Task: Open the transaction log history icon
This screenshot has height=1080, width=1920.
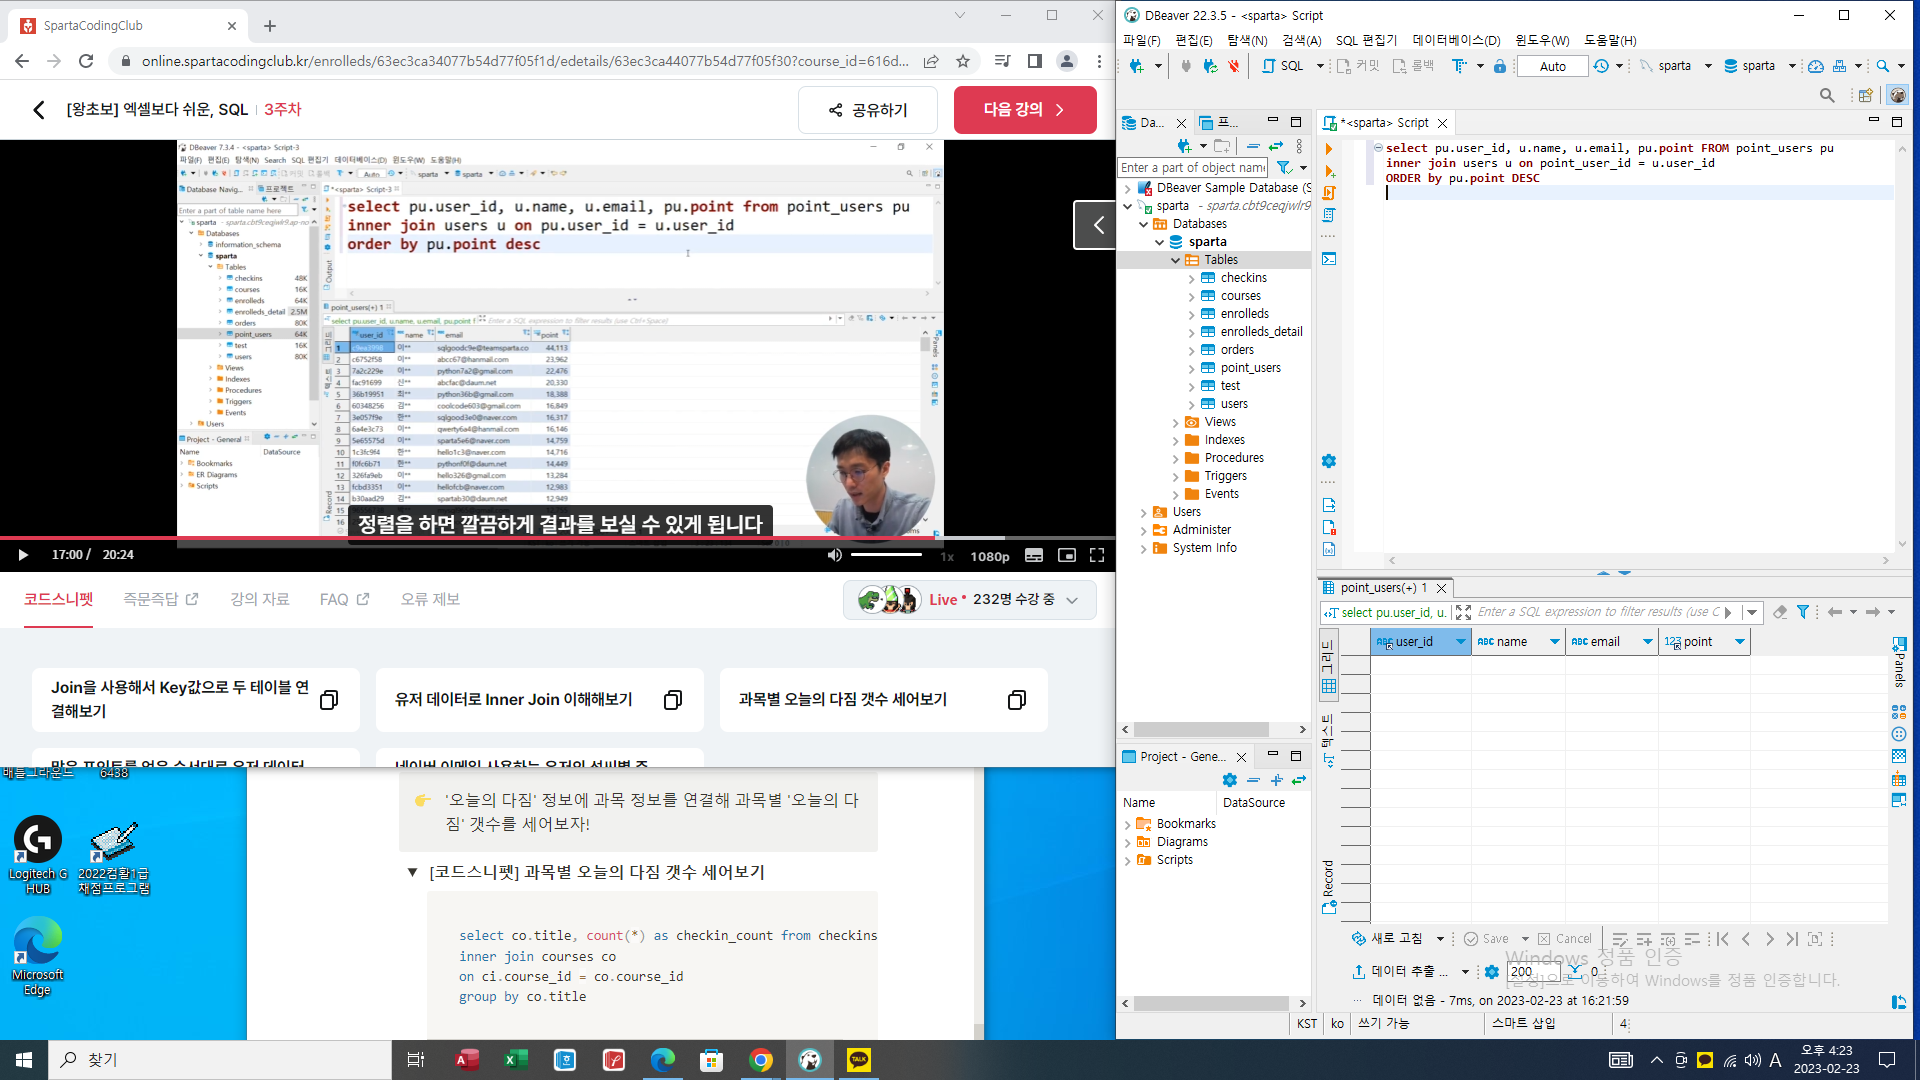Action: coord(1602,66)
